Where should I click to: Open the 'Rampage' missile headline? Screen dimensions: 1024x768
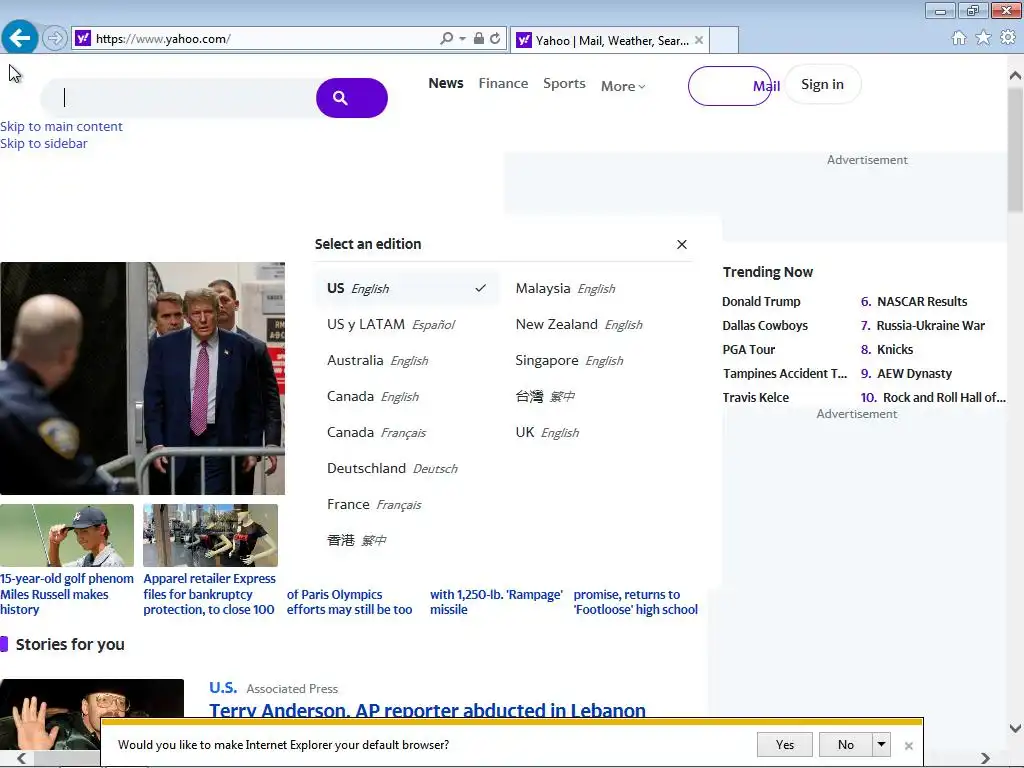(496, 602)
